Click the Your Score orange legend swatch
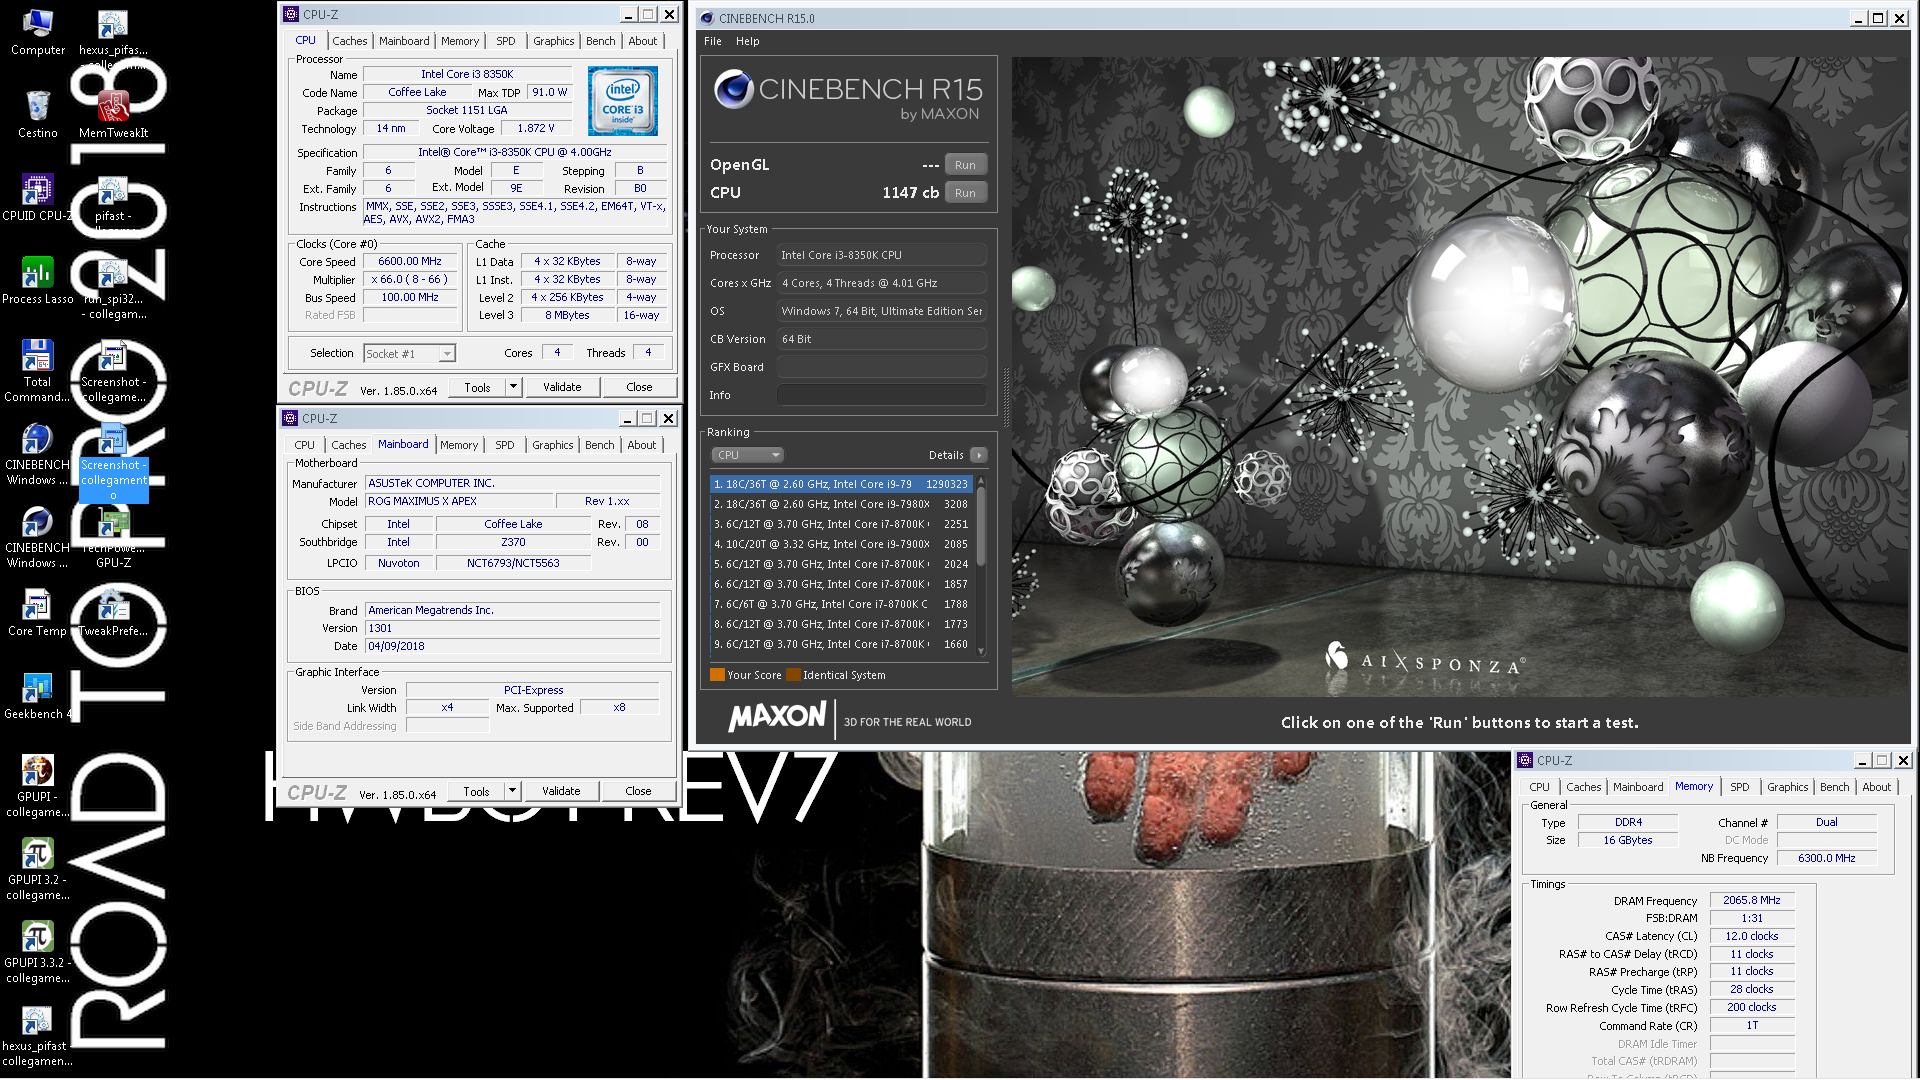The width and height of the screenshot is (1920, 1080). pos(717,675)
